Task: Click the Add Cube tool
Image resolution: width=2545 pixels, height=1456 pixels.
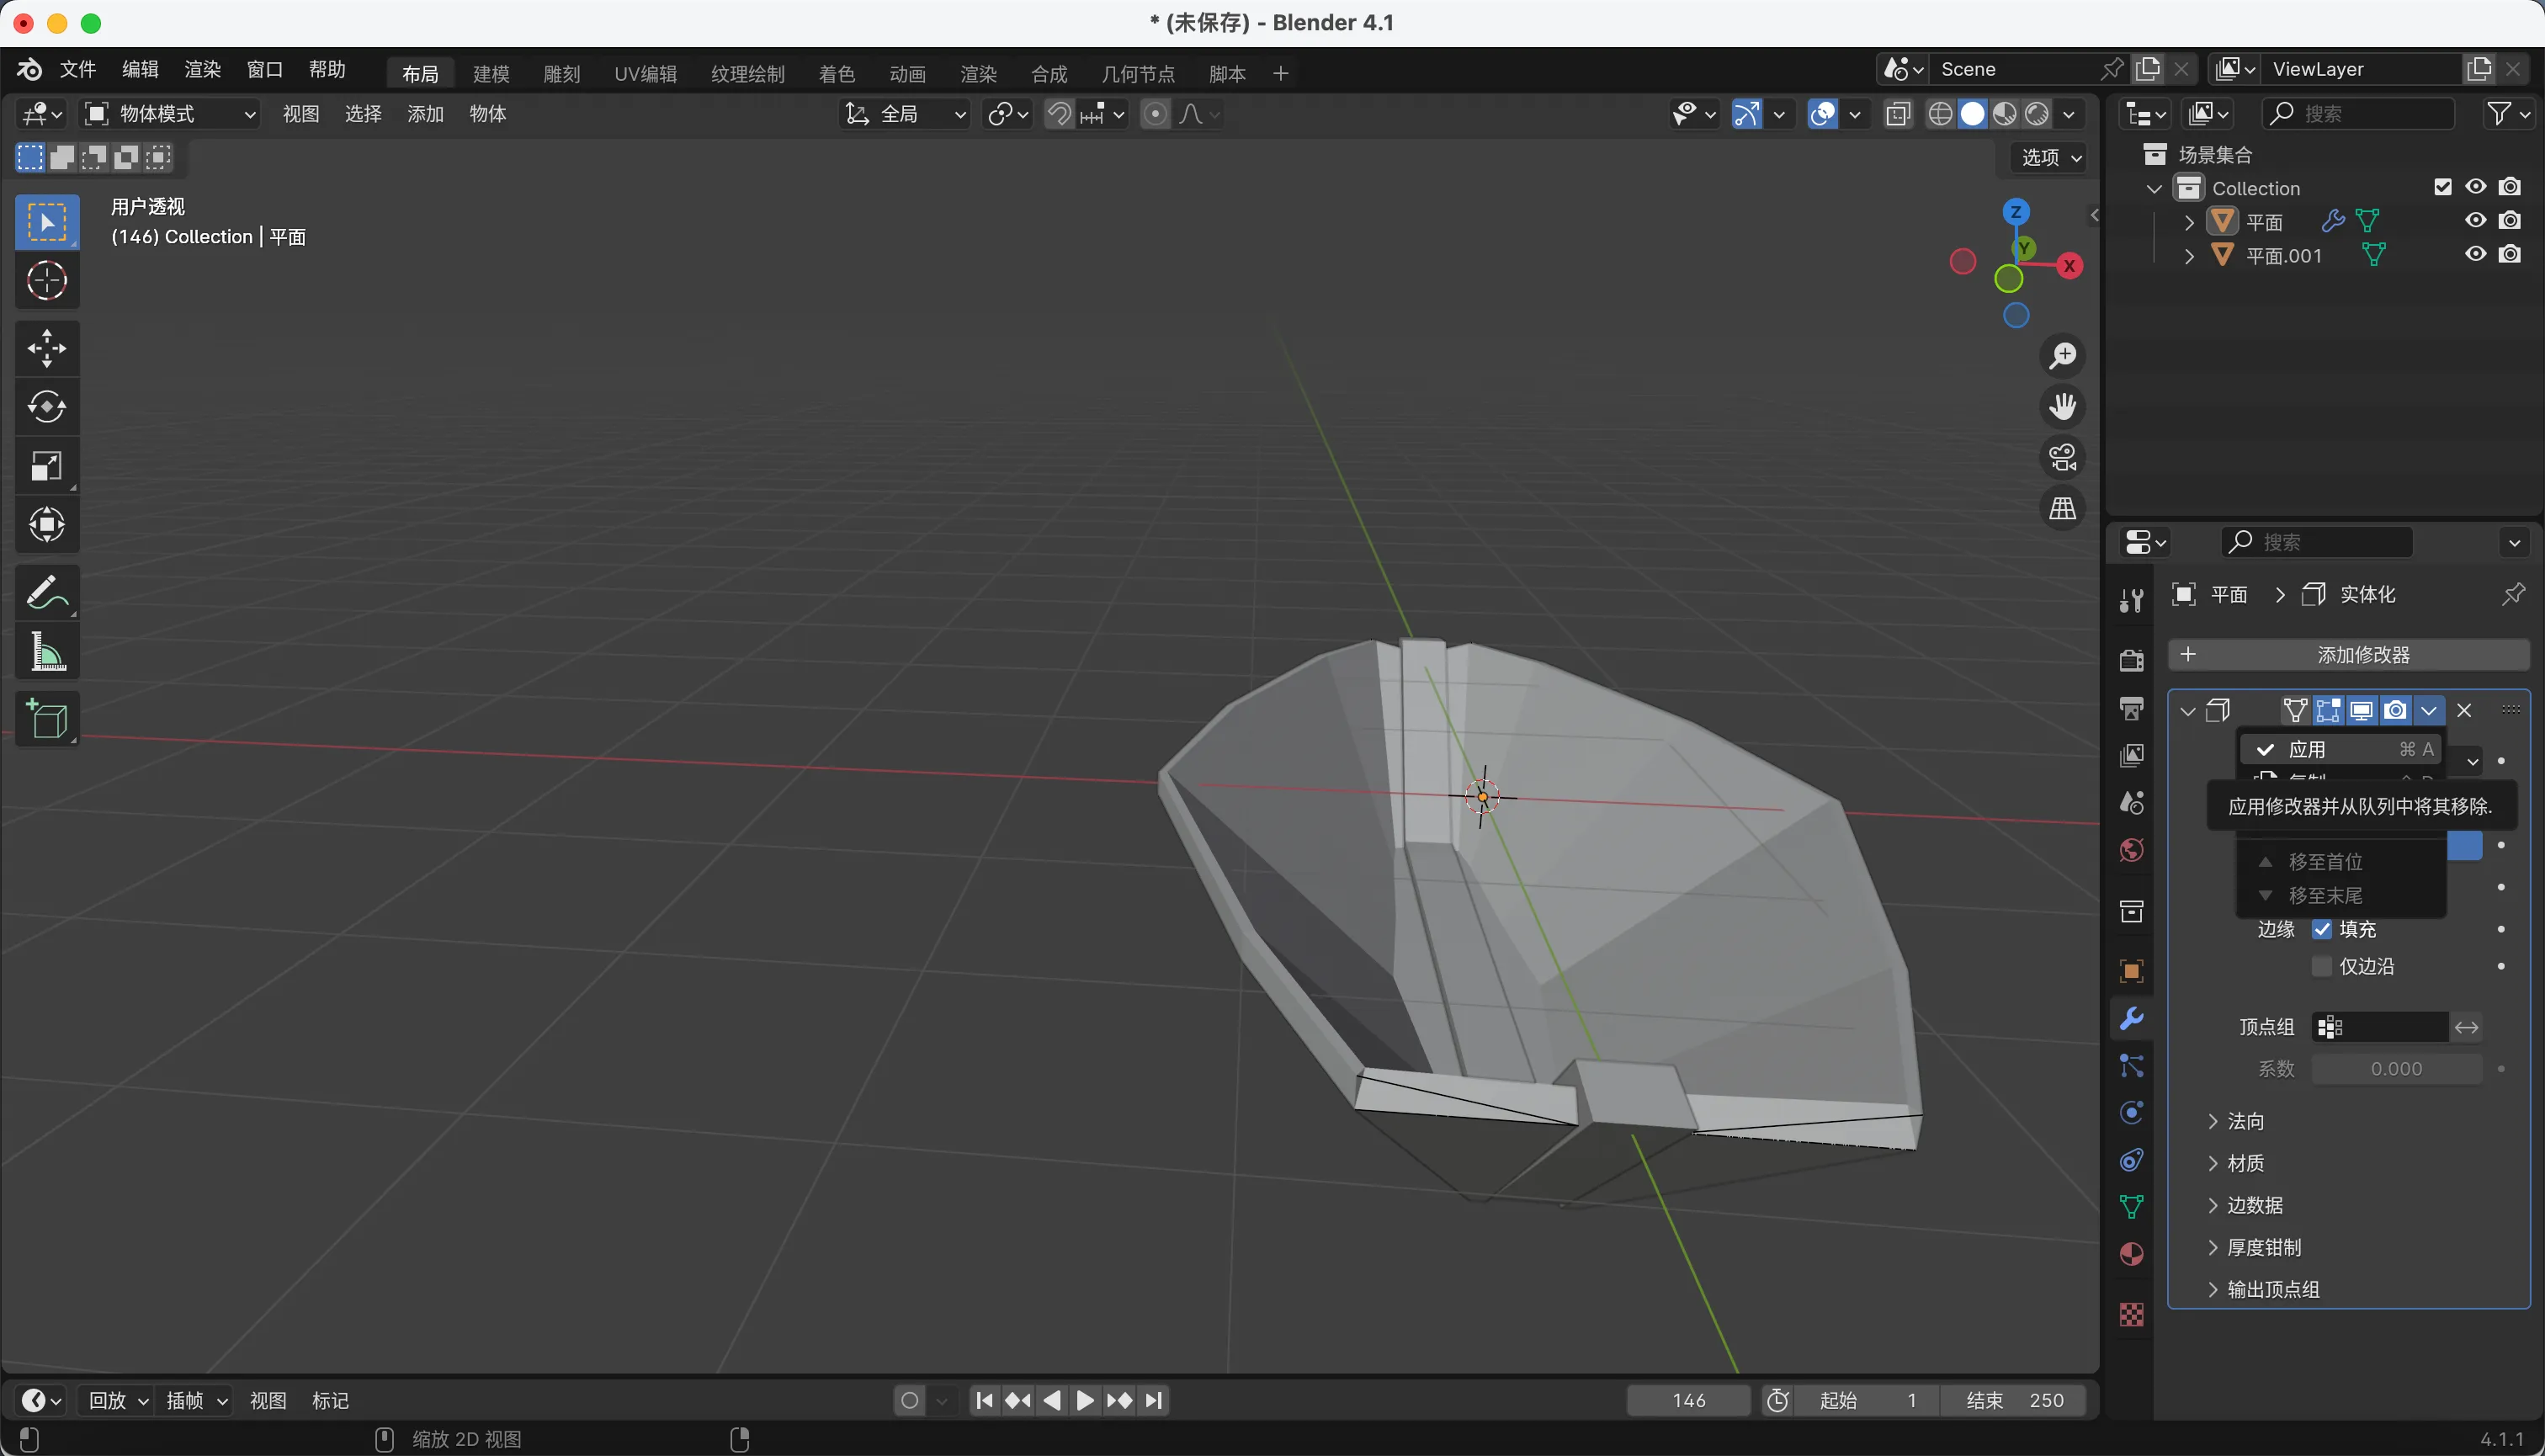Action: (46, 718)
